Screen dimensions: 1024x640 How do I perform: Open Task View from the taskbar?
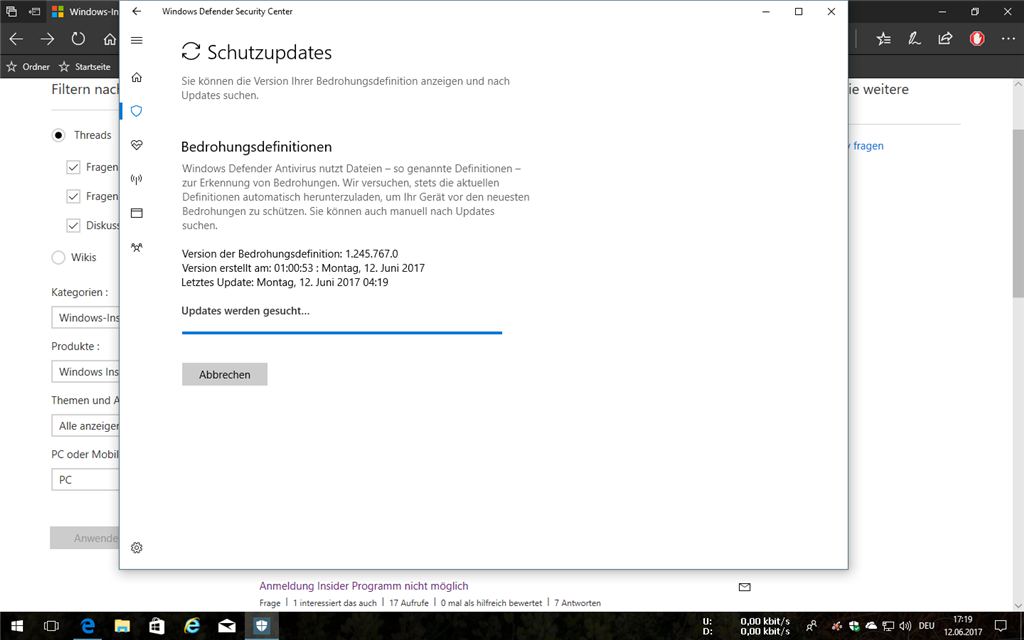tap(51, 626)
